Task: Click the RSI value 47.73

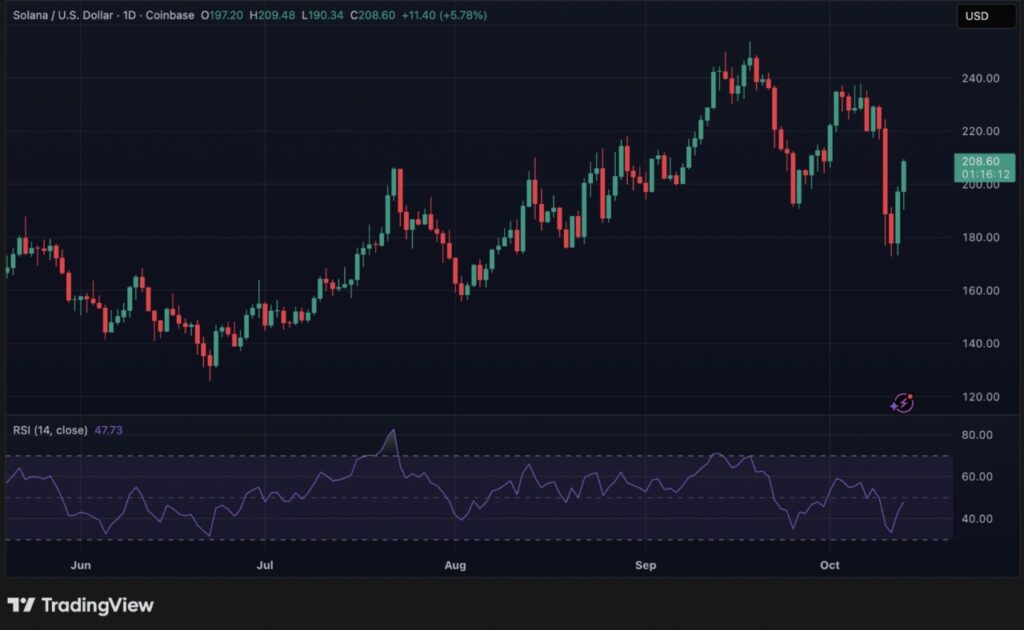Action: coord(109,430)
